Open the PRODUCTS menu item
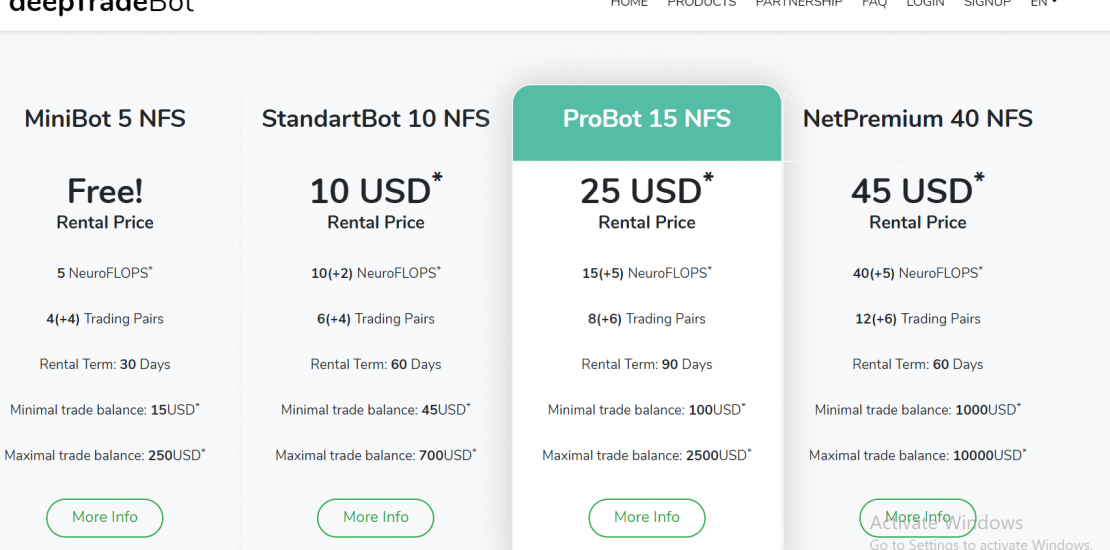Screen dimensions: 1110x550 [701, 4]
